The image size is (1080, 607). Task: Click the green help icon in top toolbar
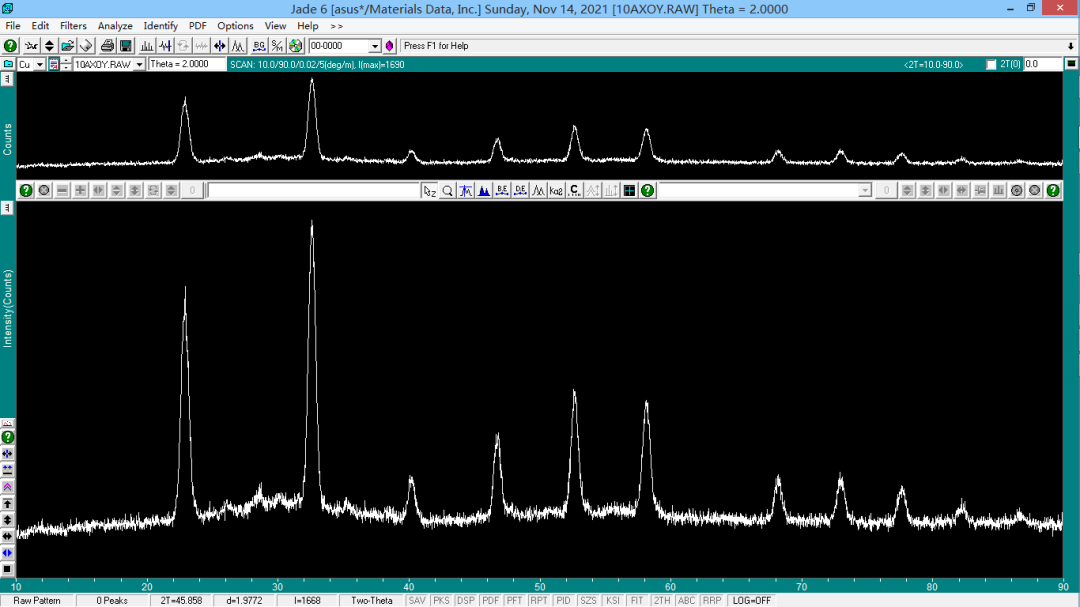(x=11, y=46)
